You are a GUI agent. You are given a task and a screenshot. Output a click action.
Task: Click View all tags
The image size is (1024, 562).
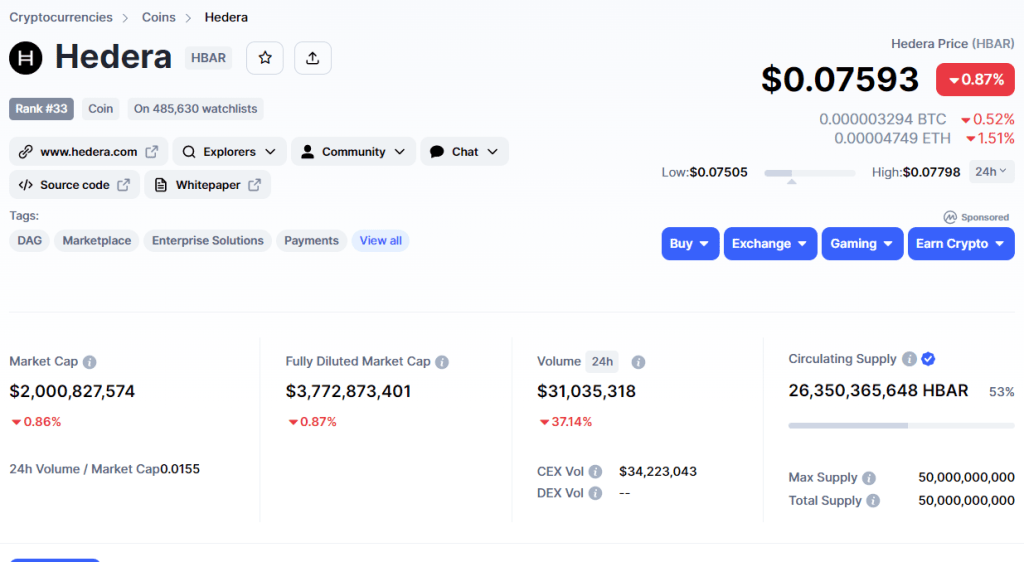[x=381, y=240]
